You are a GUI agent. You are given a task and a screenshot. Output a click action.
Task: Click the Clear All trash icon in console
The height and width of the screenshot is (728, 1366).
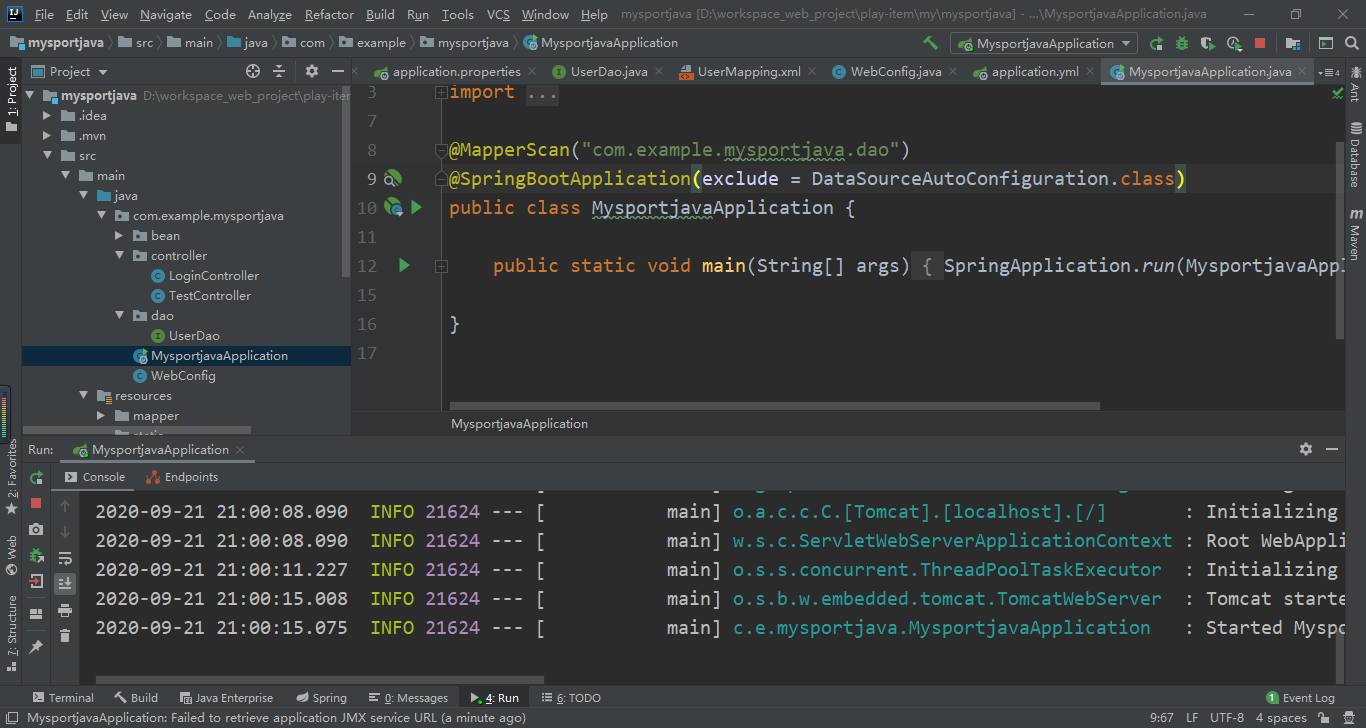coord(65,636)
